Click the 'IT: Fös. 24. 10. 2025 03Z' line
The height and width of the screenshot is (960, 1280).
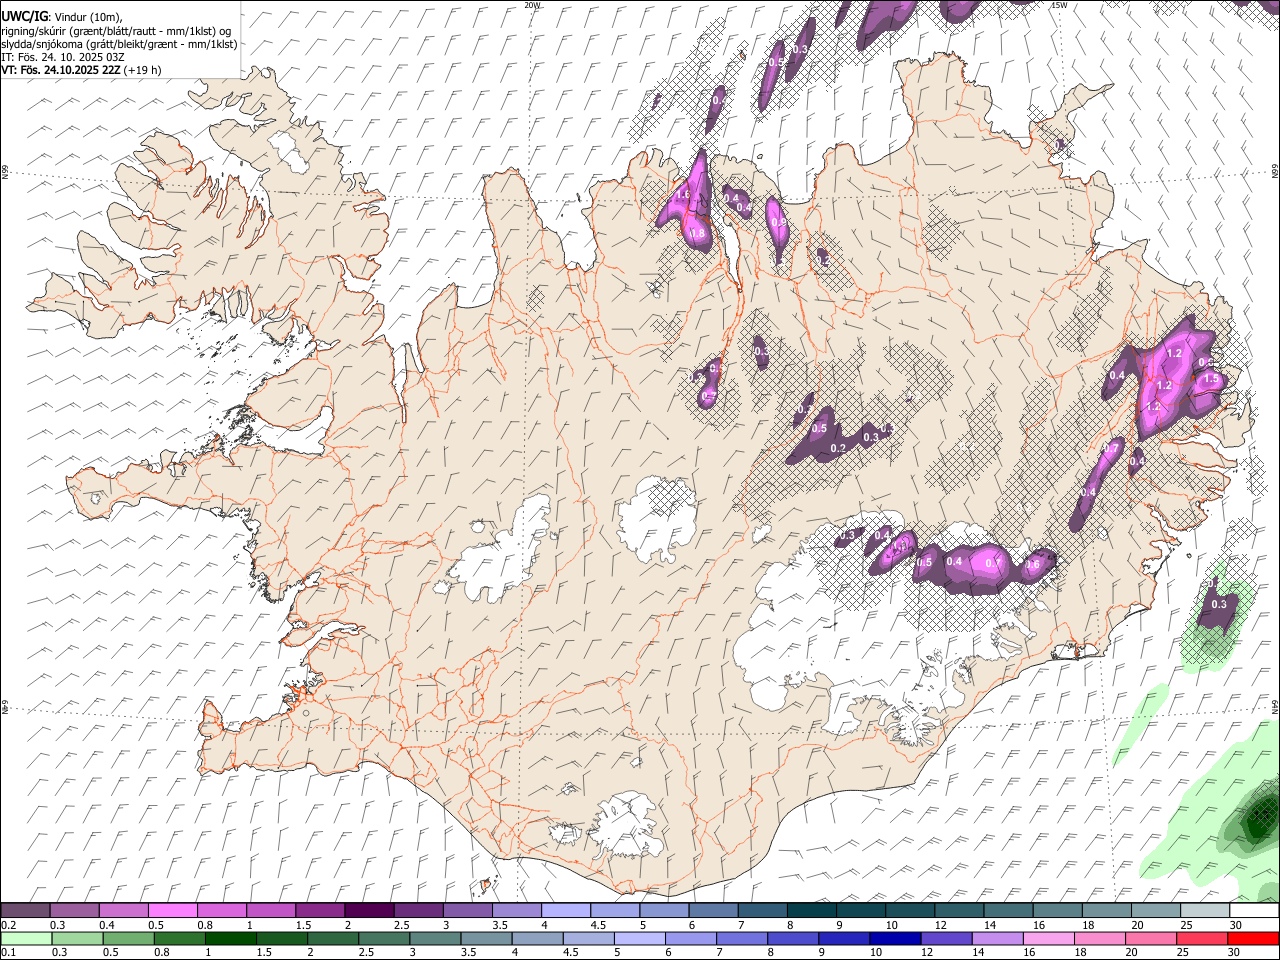point(63,57)
